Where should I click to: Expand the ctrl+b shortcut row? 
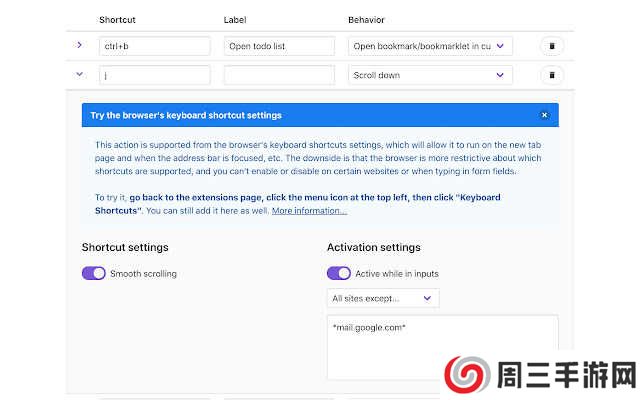coord(79,45)
